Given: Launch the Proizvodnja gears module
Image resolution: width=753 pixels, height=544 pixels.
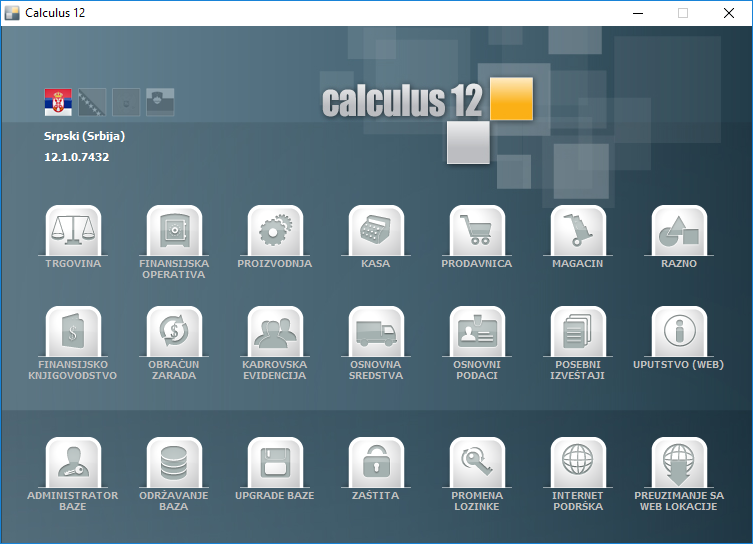Looking at the screenshot, I should click(275, 231).
